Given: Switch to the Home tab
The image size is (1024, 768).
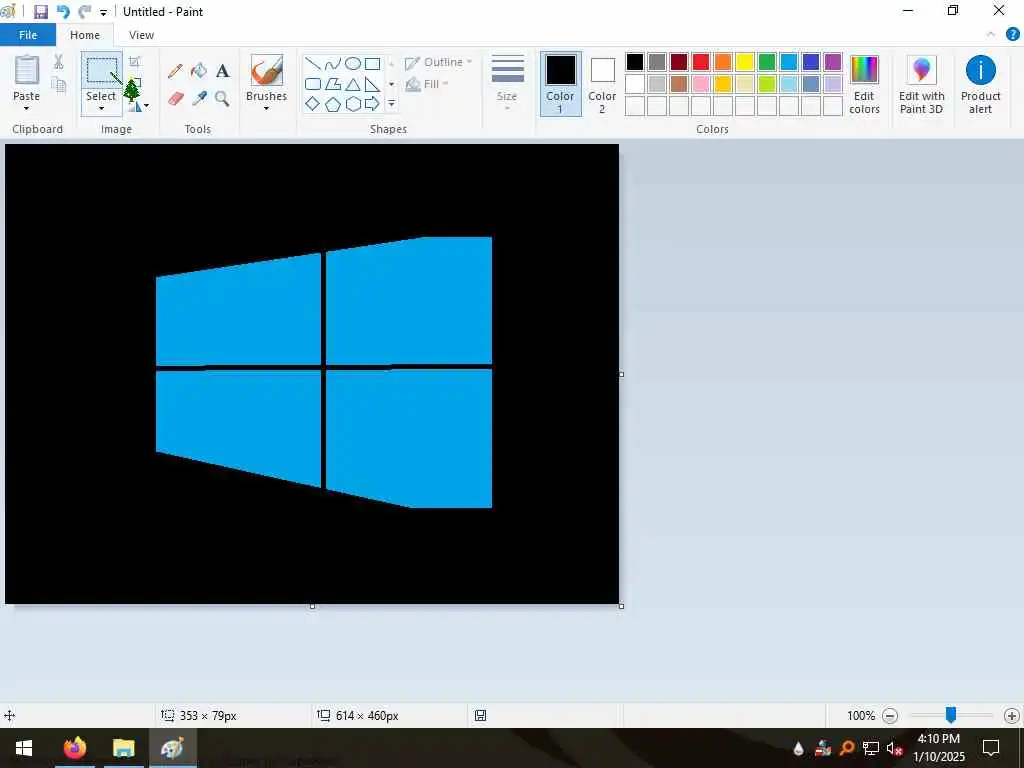Looking at the screenshot, I should 85,35.
